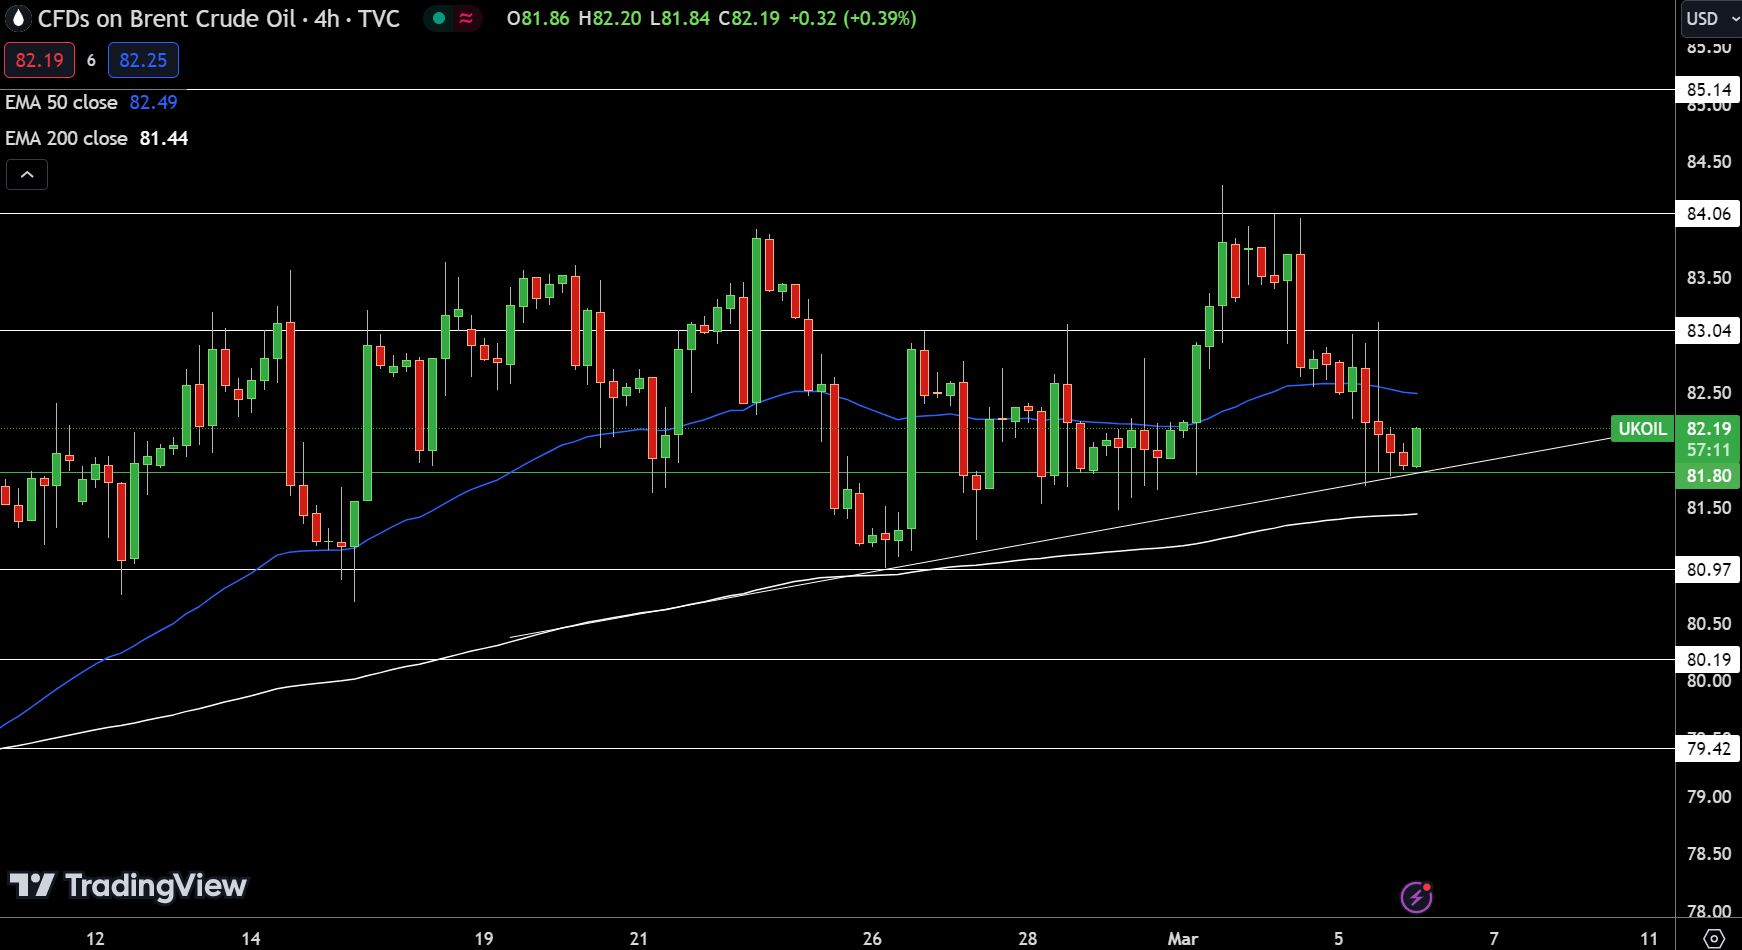Open the USD currency dropdown
The height and width of the screenshot is (950, 1742).
click(1711, 18)
